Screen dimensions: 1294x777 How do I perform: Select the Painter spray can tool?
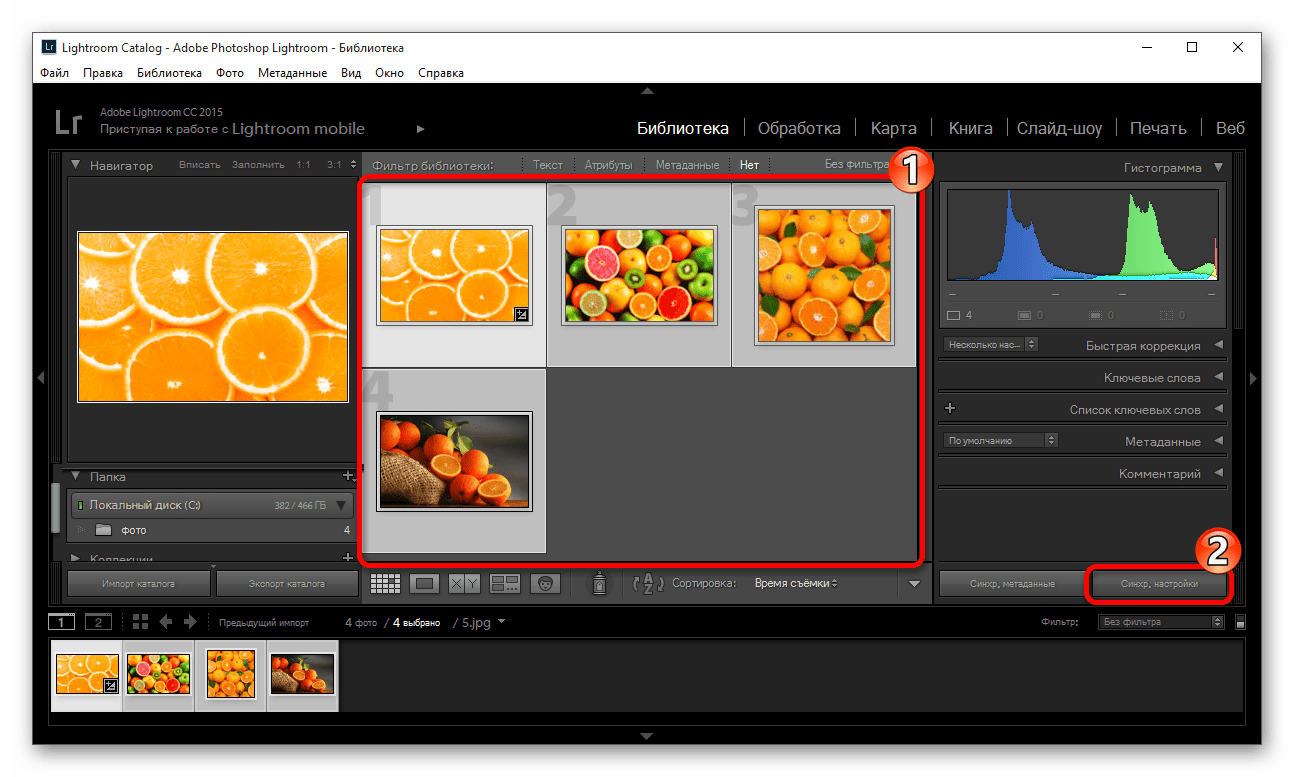click(599, 584)
